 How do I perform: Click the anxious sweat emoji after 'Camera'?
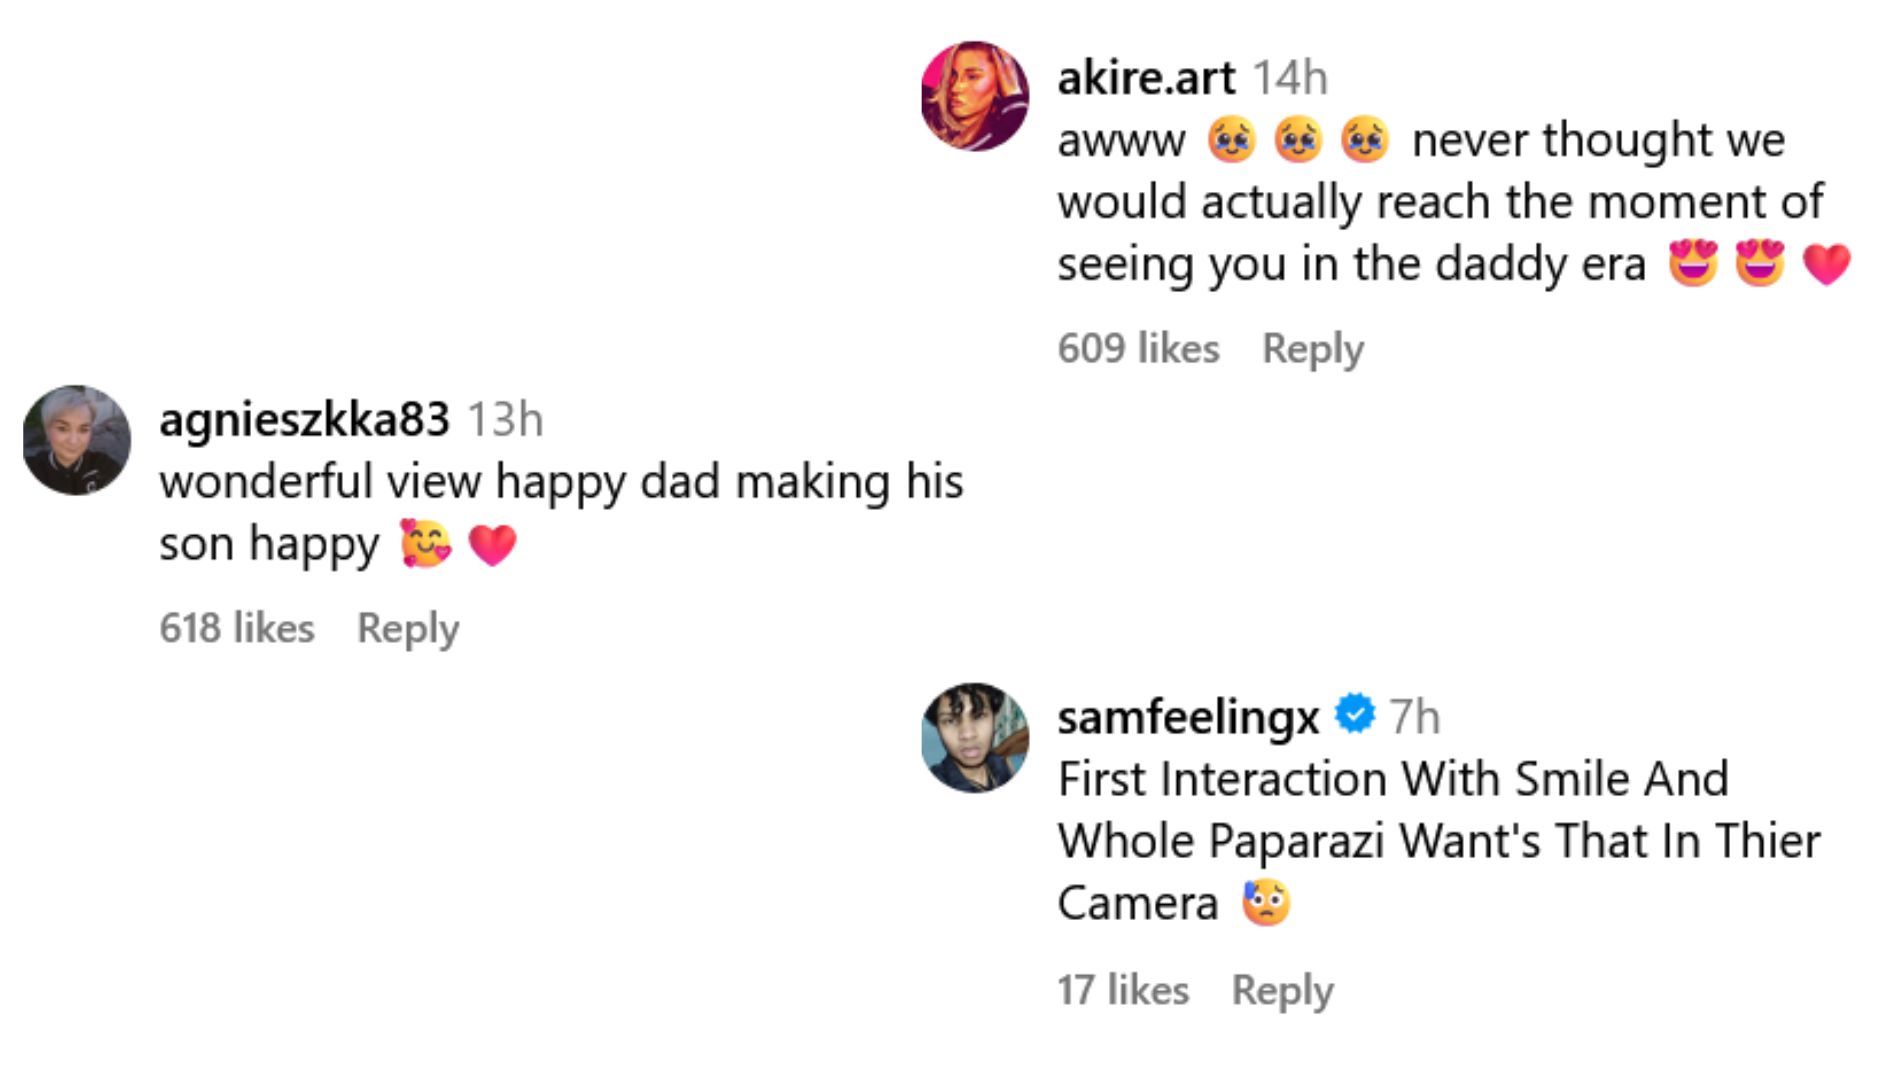[x=1265, y=903]
